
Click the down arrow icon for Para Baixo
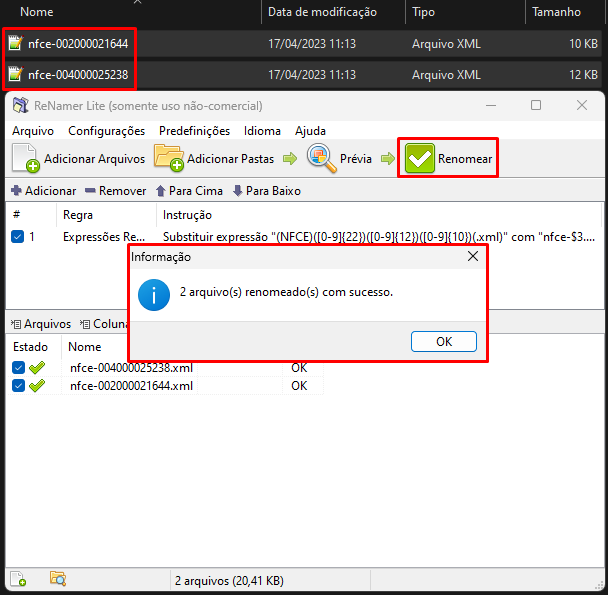pos(238,190)
